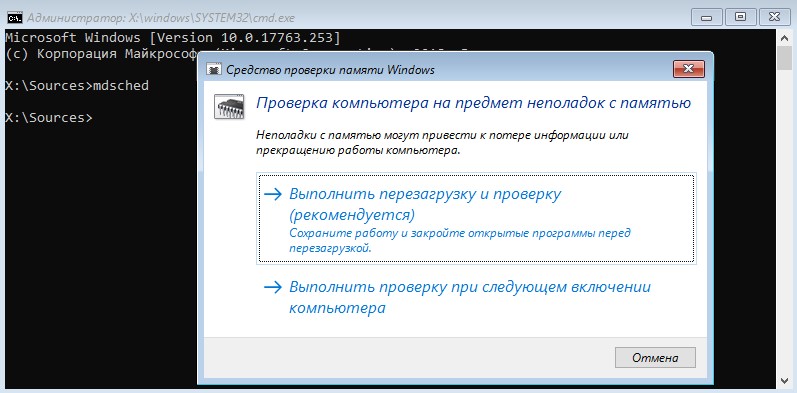Click the cmd vertical scrollbar thumb
The width and height of the screenshot is (797, 393).
click(x=785, y=58)
